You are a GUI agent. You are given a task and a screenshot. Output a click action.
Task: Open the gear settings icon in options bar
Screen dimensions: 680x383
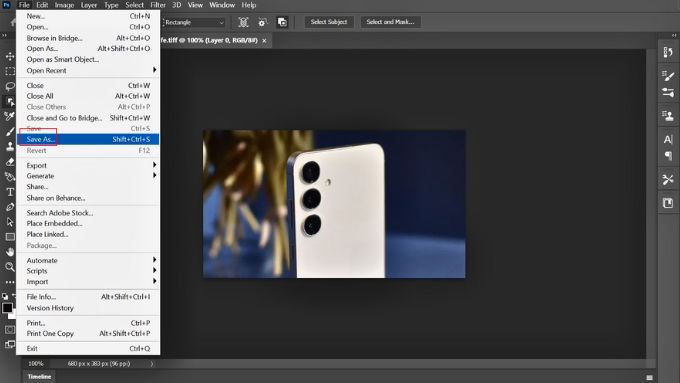(x=262, y=22)
